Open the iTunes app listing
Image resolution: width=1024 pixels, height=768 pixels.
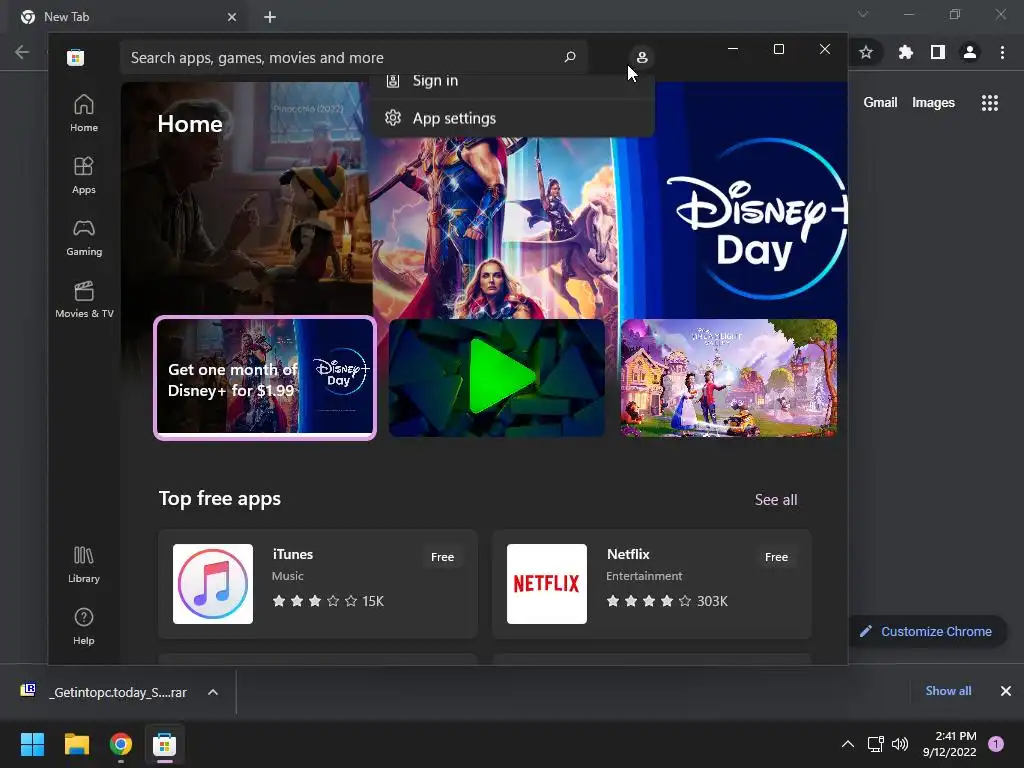tap(318, 584)
